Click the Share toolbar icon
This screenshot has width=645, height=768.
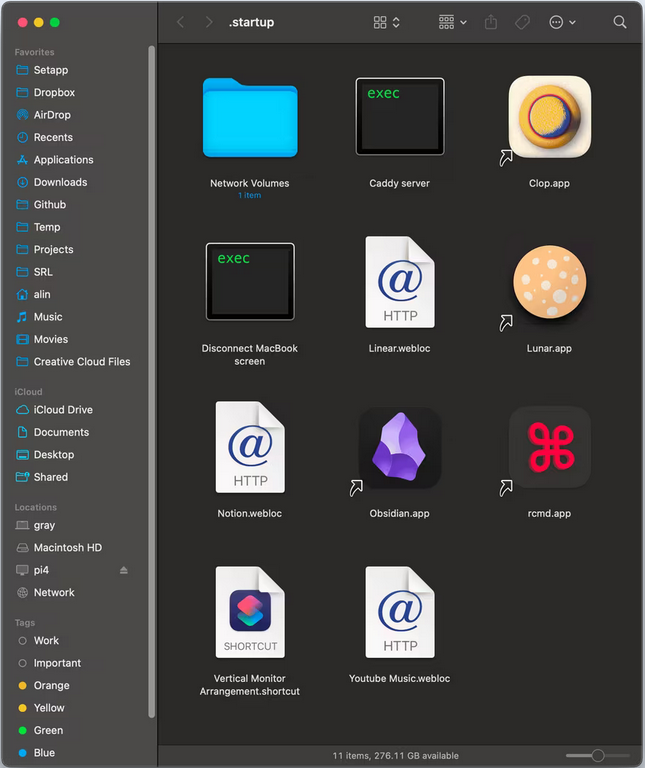[x=491, y=22]
